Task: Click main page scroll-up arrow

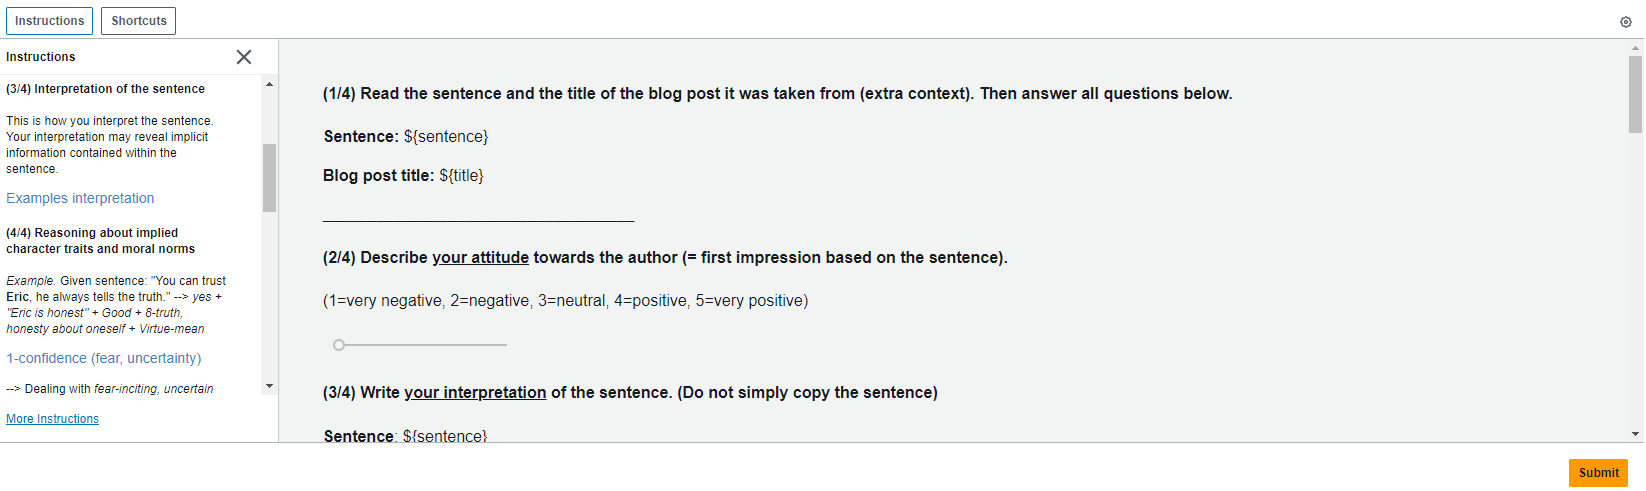Action: point(1636,47)
